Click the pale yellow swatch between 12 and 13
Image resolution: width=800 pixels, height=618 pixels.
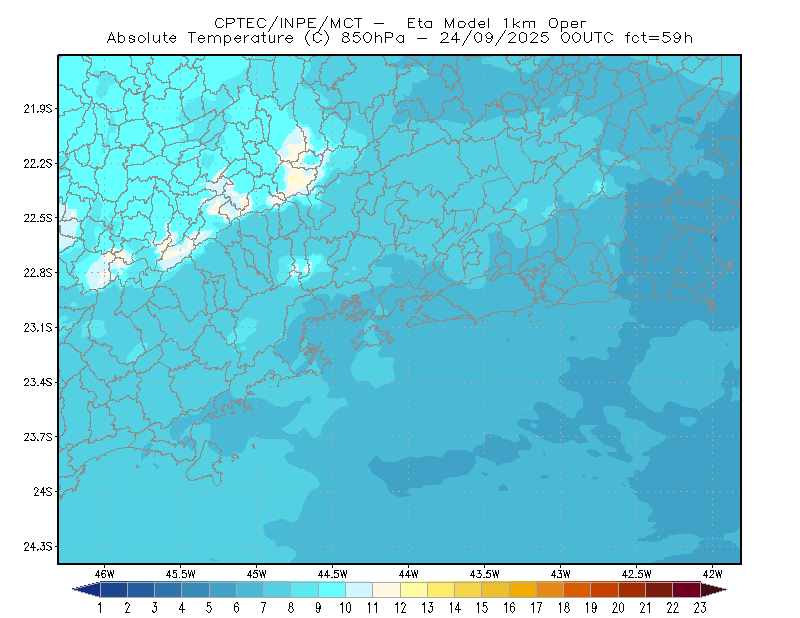[x=413, y=590]
